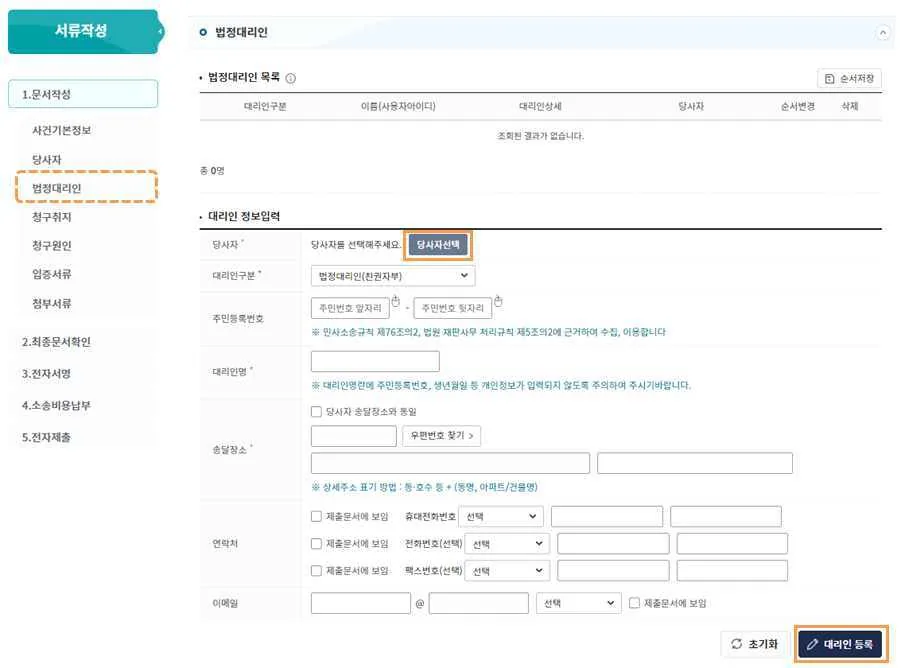This screenshot has height=668, width=901.
Task: Open 청구원인 in sidebar
Action: (x=52, y=245)
